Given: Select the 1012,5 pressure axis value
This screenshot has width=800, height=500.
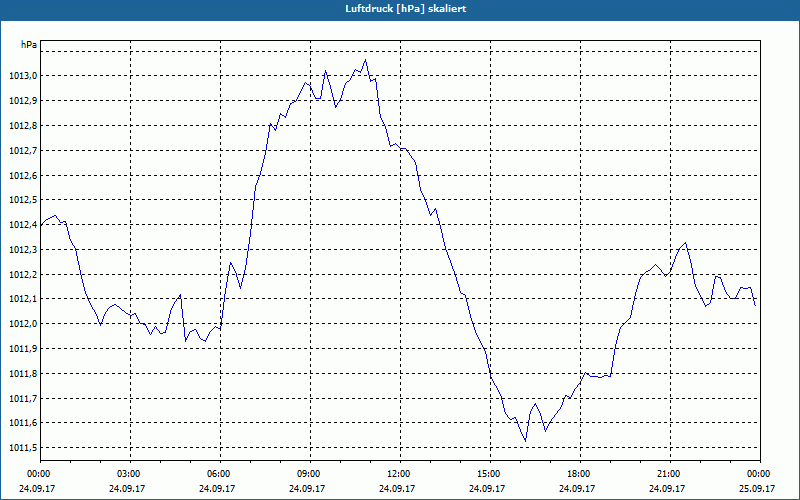Looking at the screenshot, I should point(23,200).
